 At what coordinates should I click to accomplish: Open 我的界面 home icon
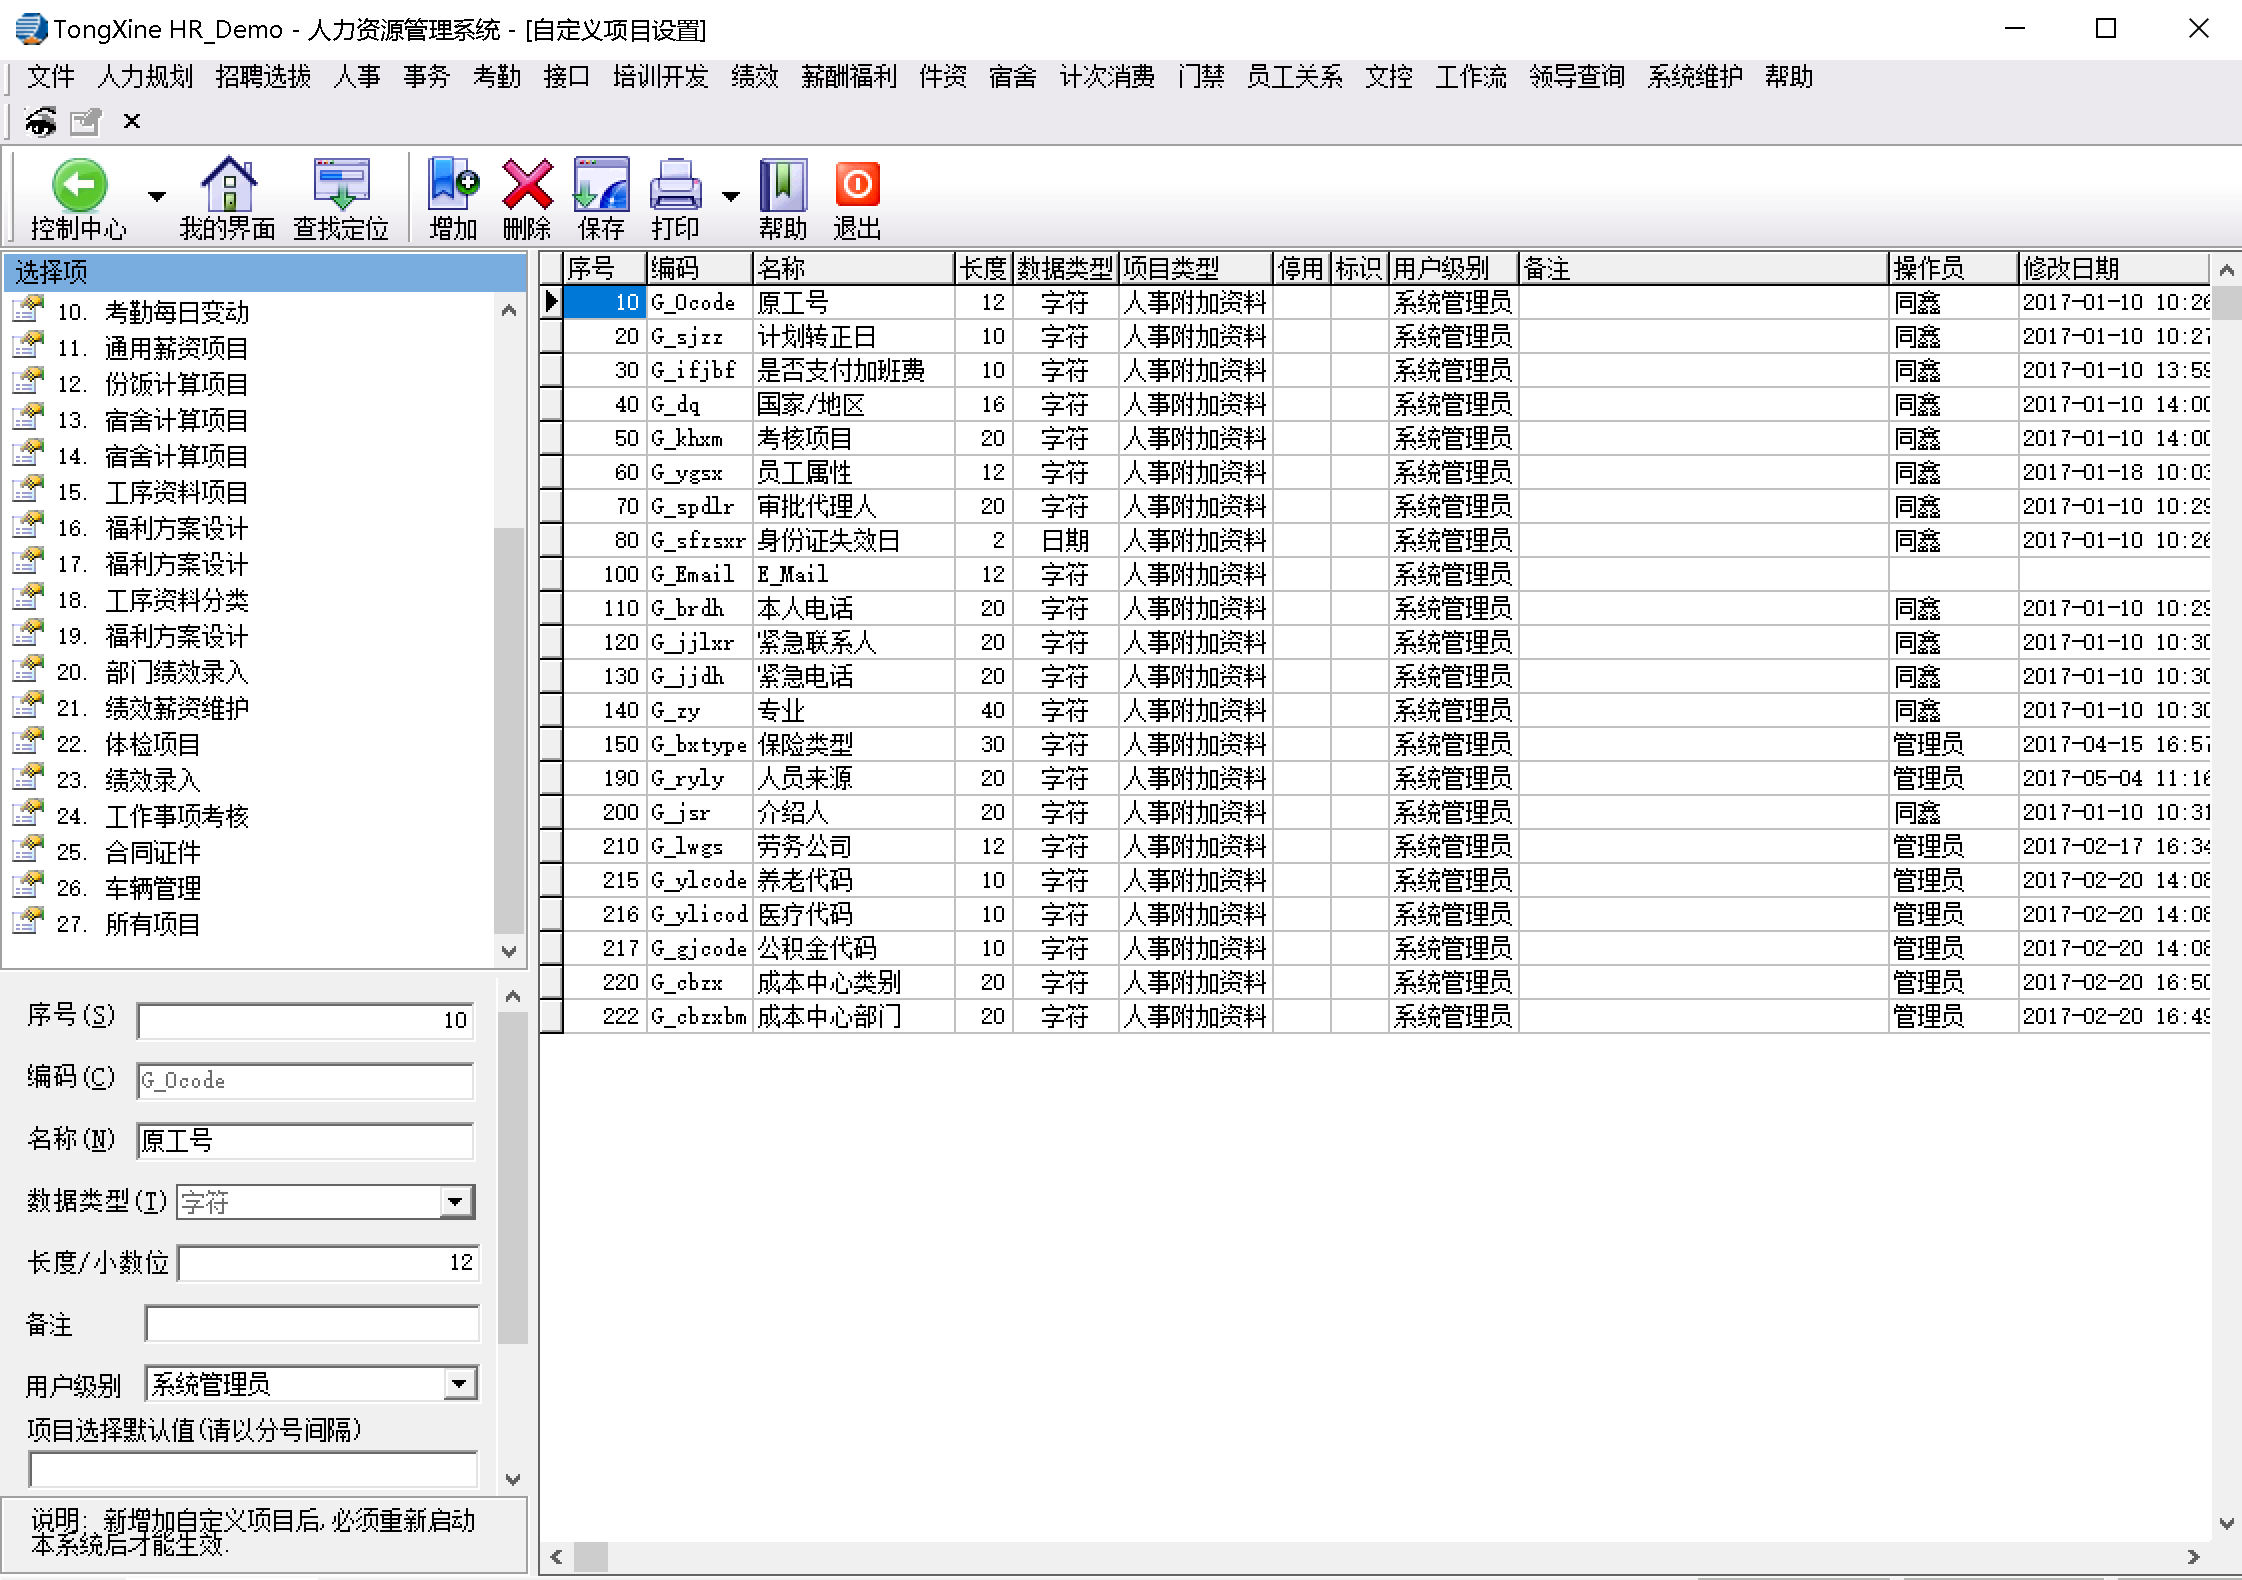[x=228, y=186]
